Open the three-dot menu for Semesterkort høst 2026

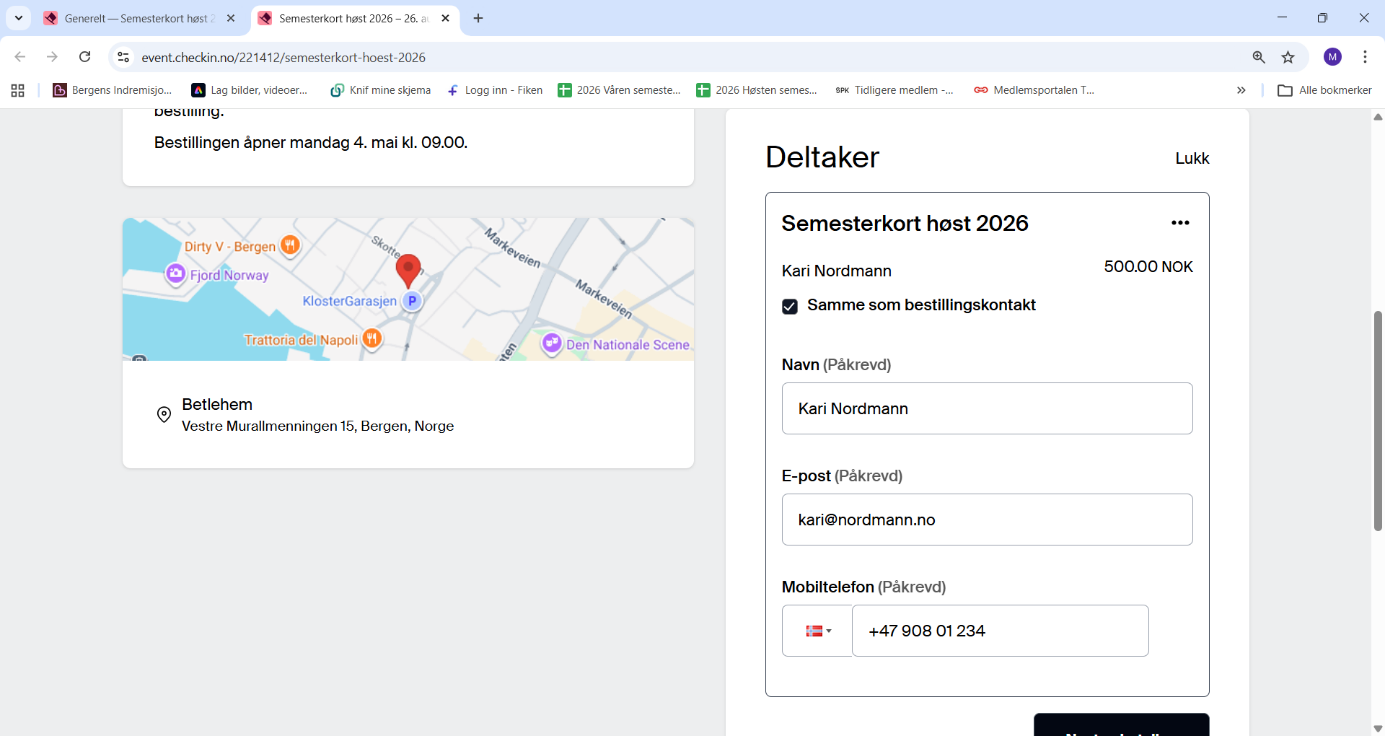click(x=1180, y=223)
